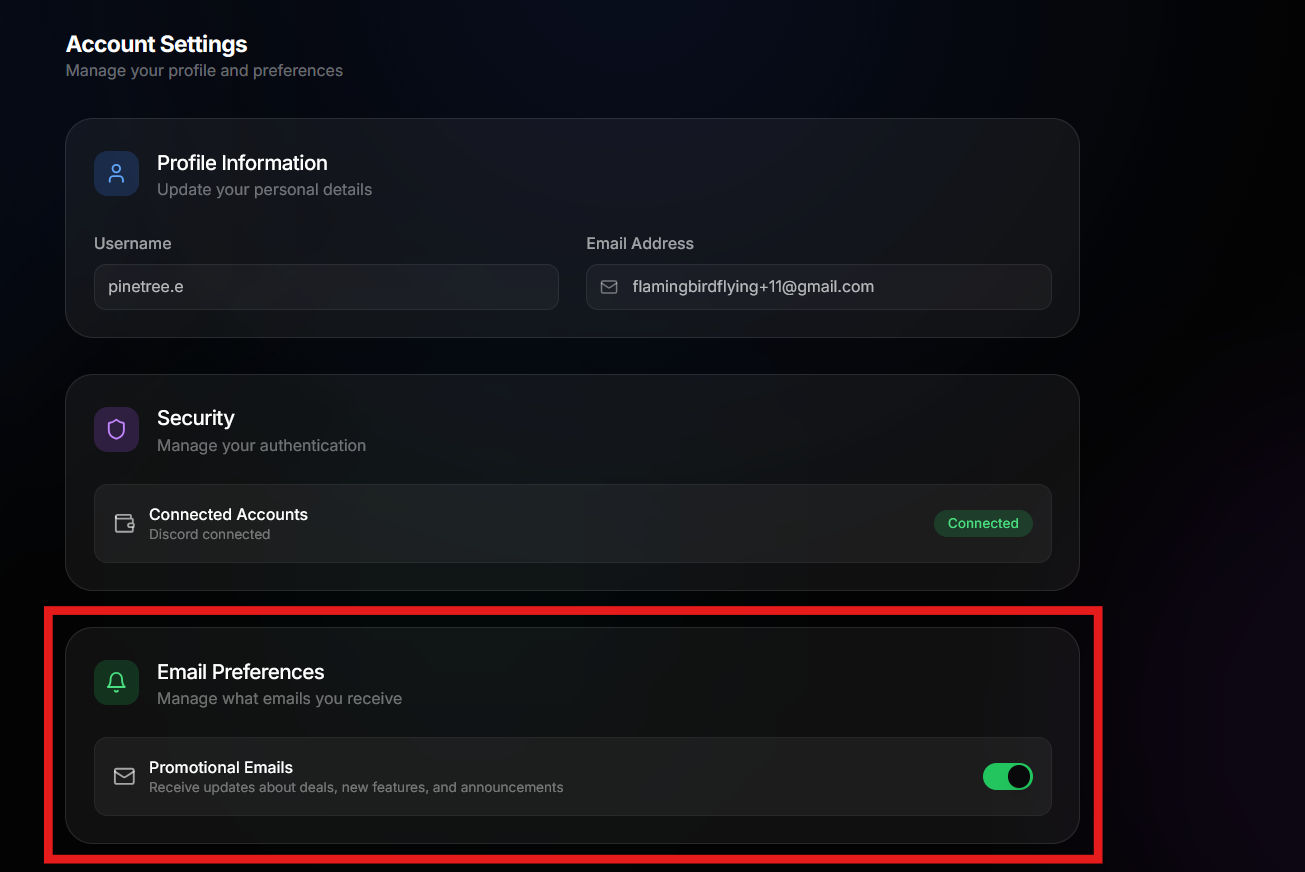
Task: Click into the Email Address text field
Action: [830, 287]
